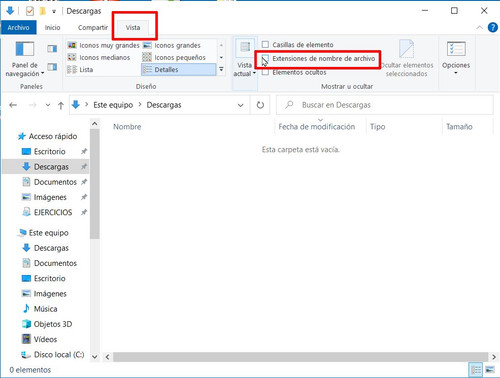Open pinned Escritorio under Acceso rápido
This screenshot has width=500, height=378.
49,151
